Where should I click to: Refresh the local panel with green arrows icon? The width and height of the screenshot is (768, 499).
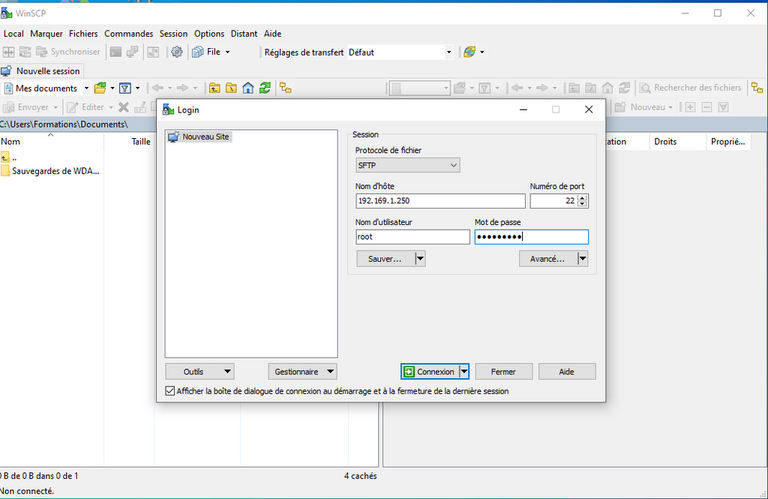click(x=264, y=88)
